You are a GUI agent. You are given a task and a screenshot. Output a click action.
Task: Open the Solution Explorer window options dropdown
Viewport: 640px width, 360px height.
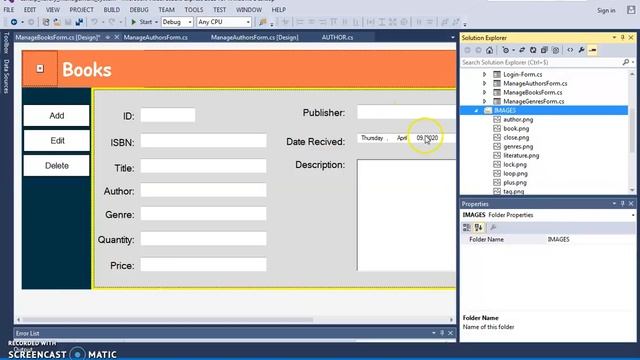point(614,38)
